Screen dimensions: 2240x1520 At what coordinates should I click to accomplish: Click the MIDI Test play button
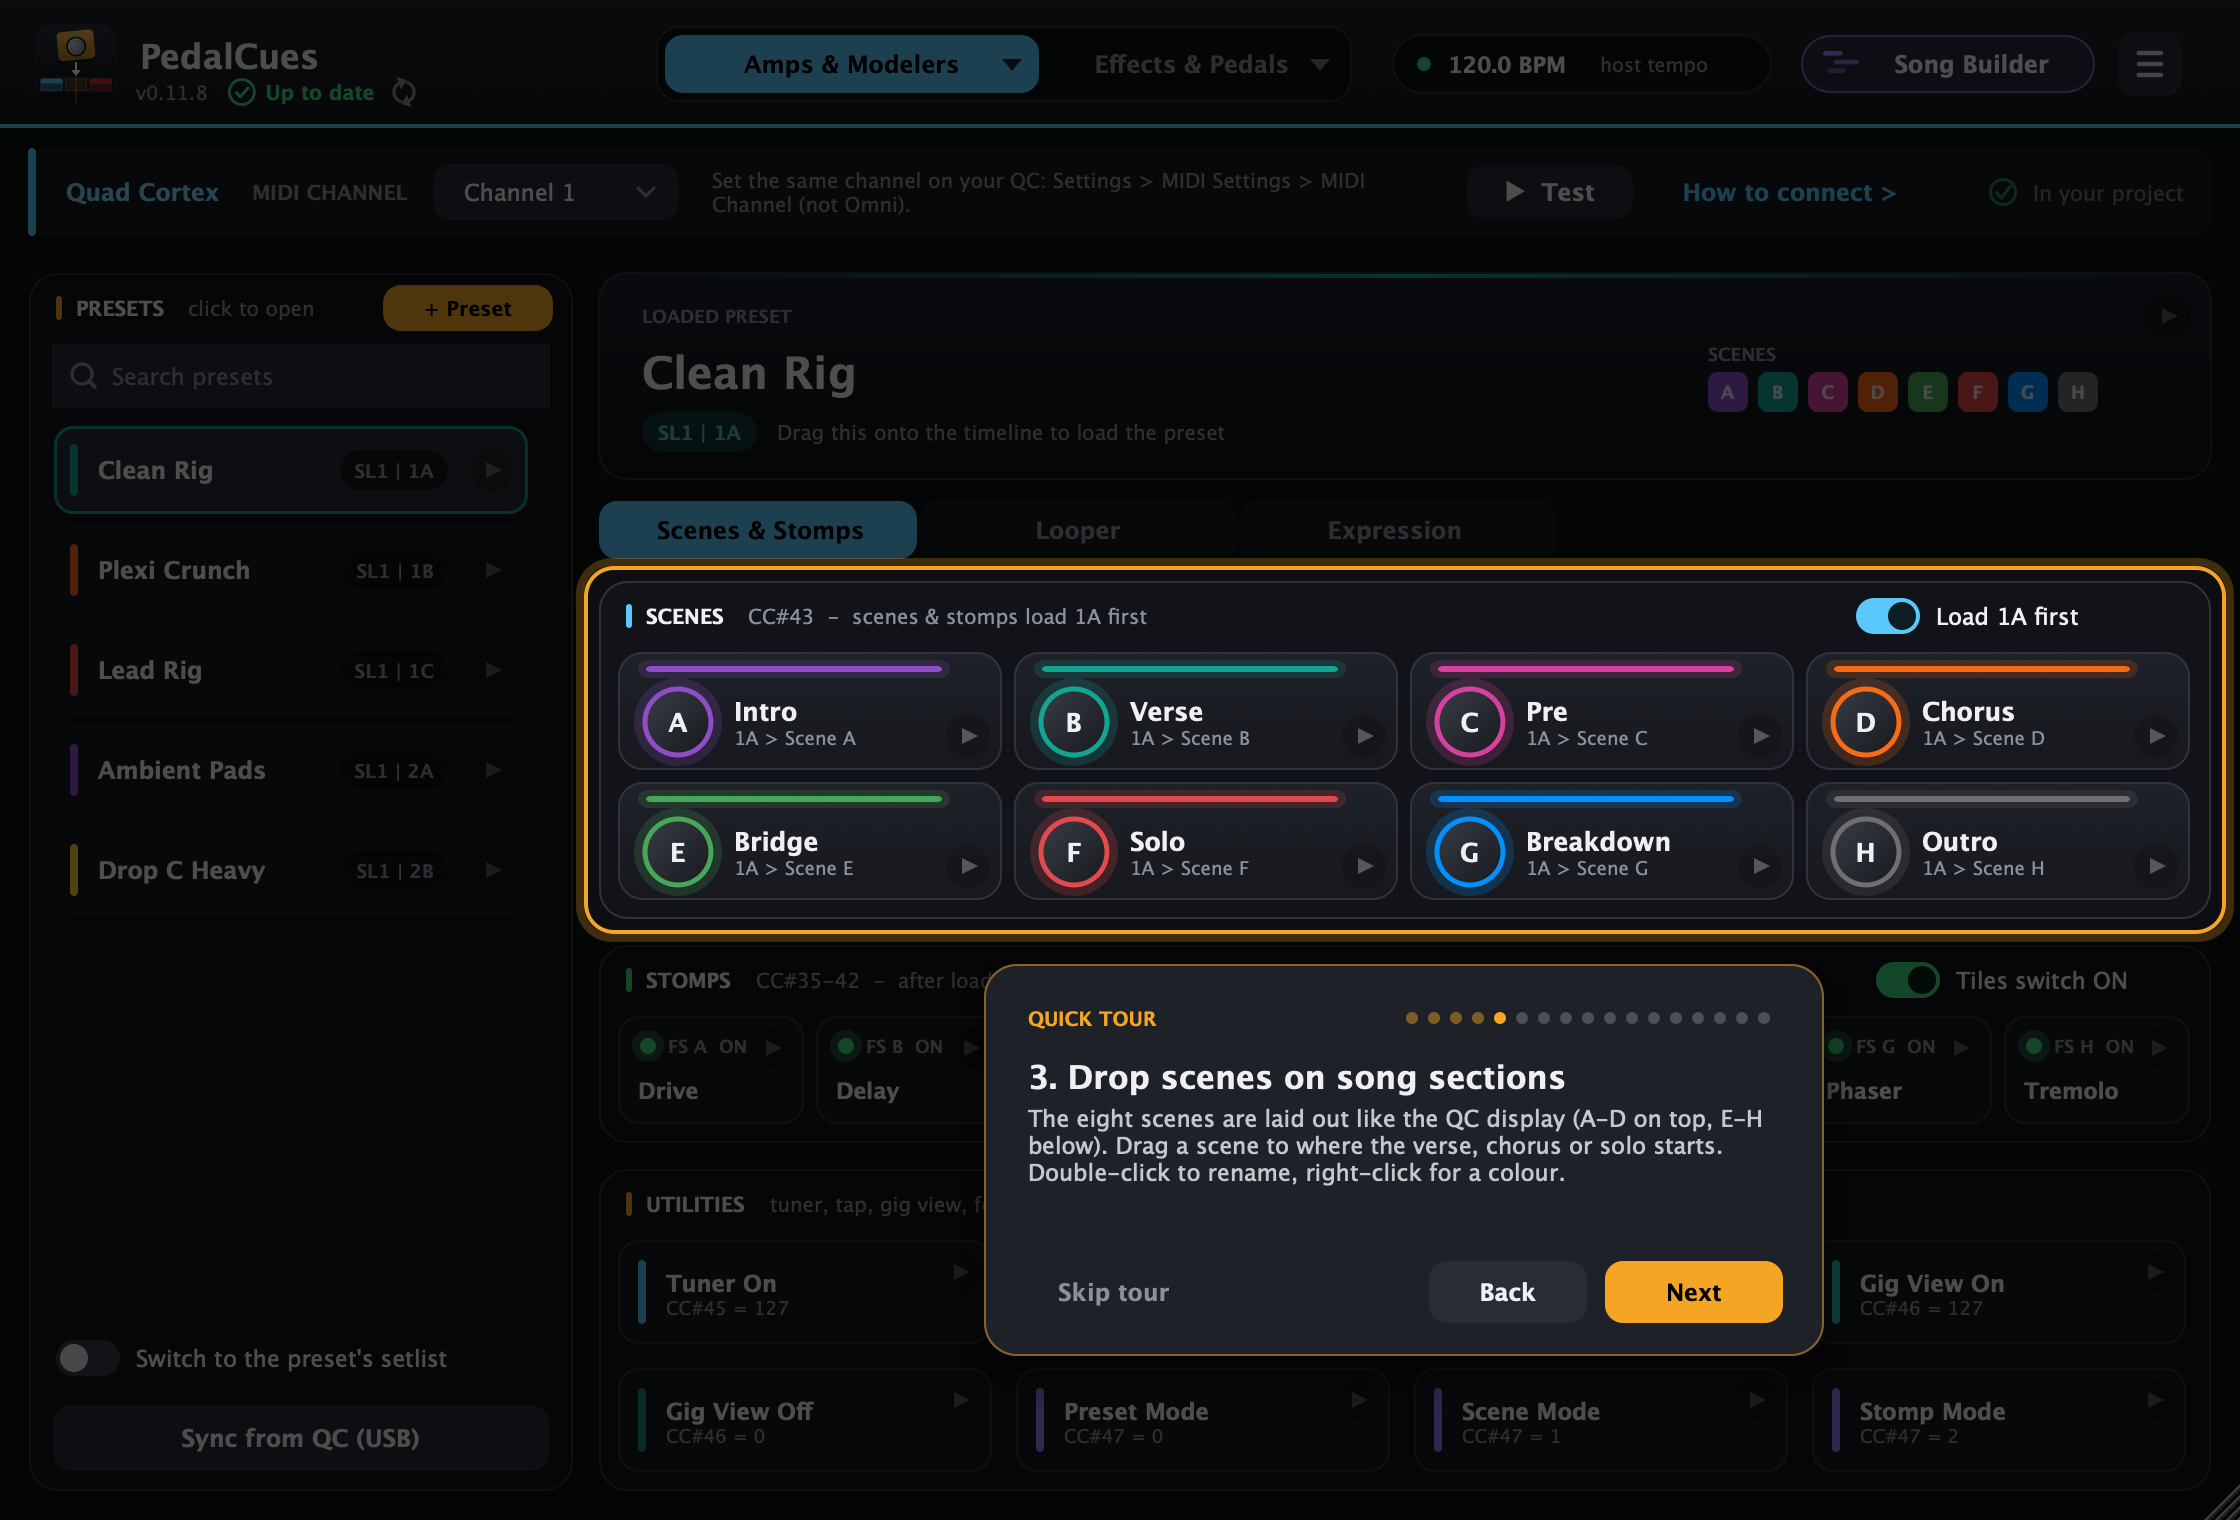[1549, 192]
